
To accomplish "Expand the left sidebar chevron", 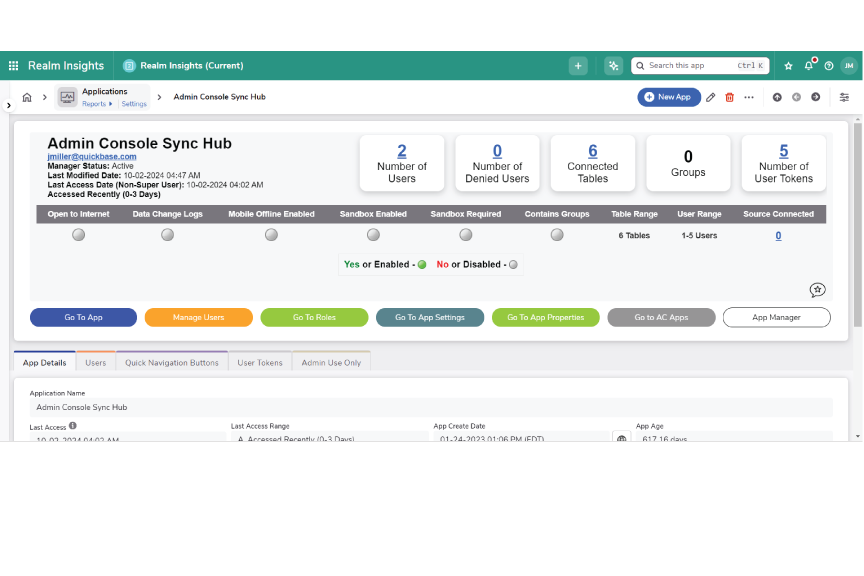I will pyautogui.click(x=9, y=105).
